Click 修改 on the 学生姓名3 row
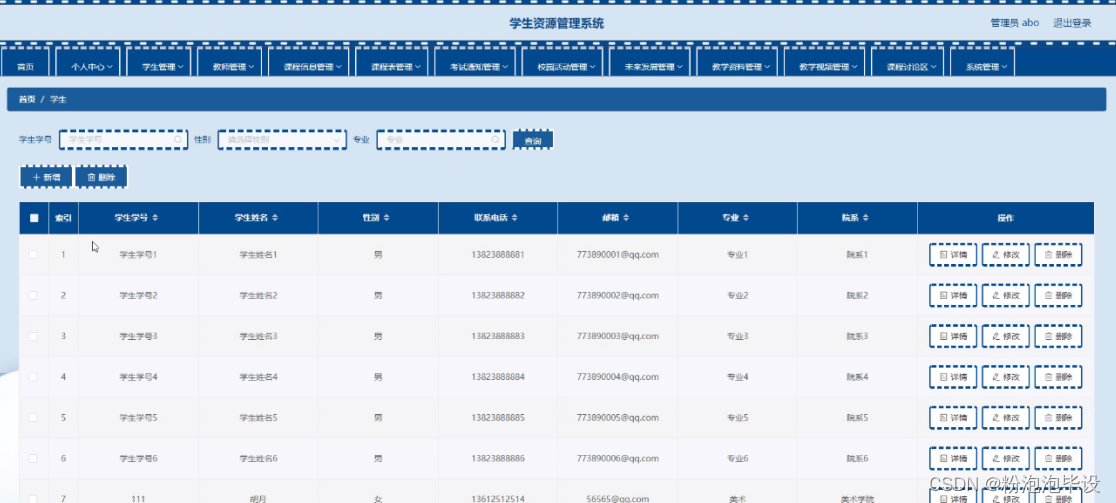The width and height of the screenshot is (1116, 503). pyautogui.click(x=1006, y=336)
